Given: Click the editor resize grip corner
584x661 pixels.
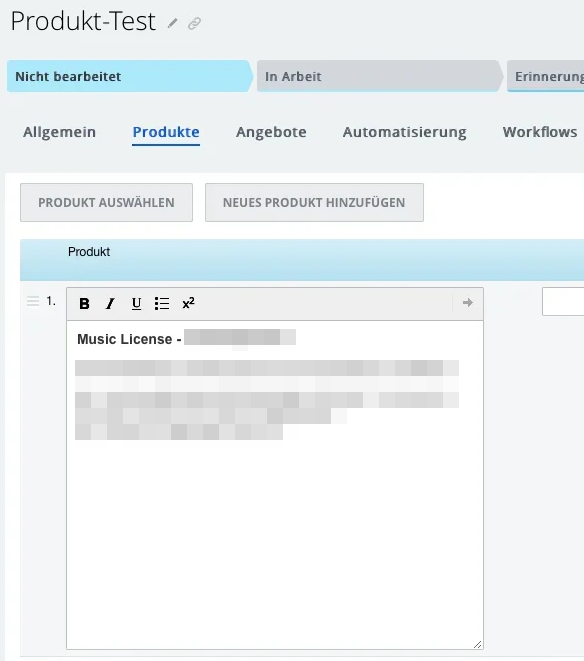Looking at the screenshot, I should tap(477, 644).
